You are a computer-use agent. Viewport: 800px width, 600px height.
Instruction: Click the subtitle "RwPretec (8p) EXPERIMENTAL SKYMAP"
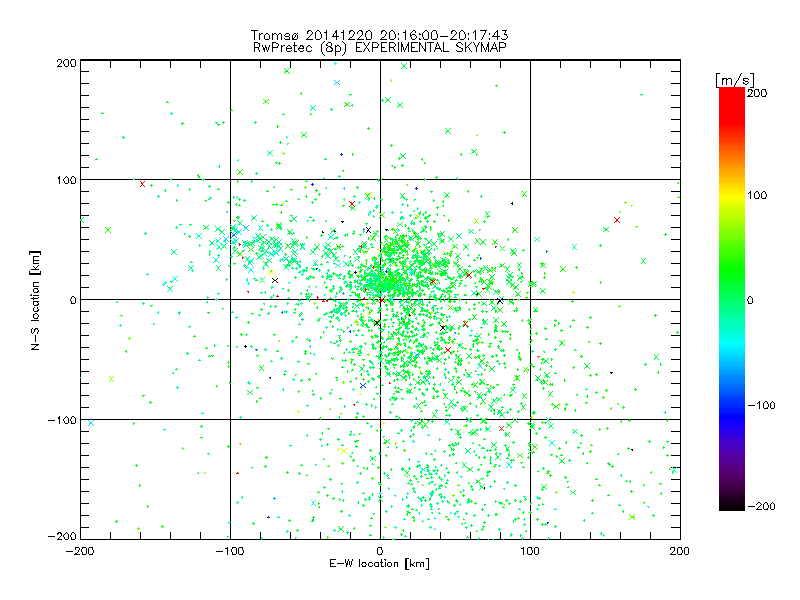(x=380, y=48)
